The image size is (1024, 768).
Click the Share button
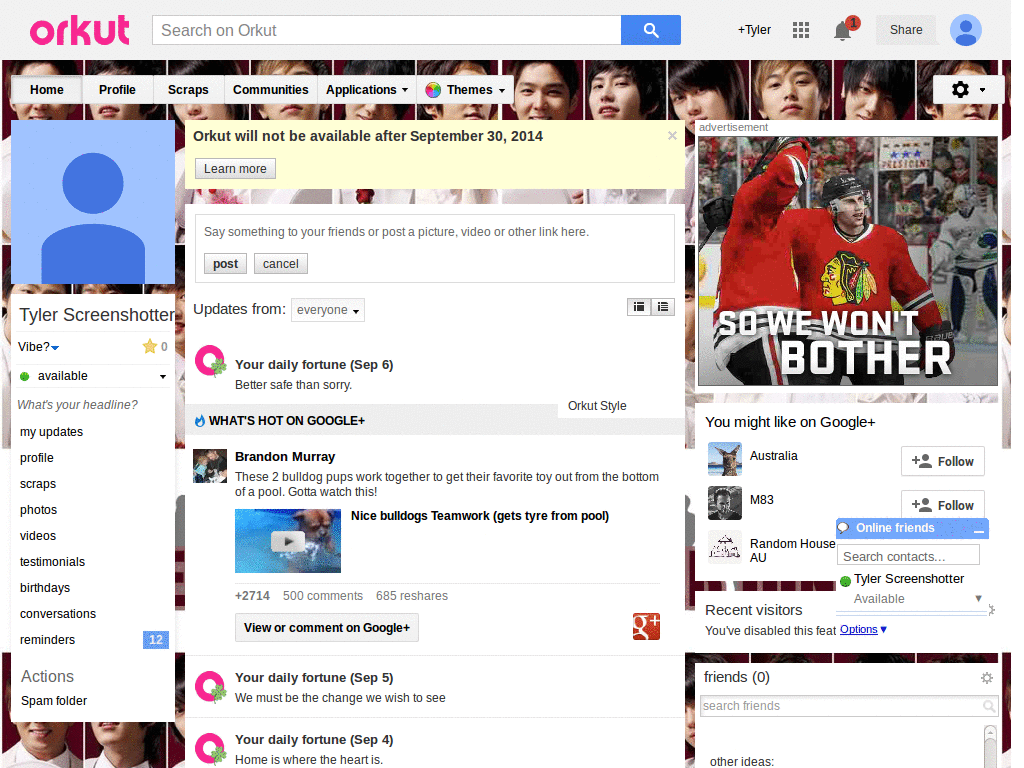pos(906,30)
